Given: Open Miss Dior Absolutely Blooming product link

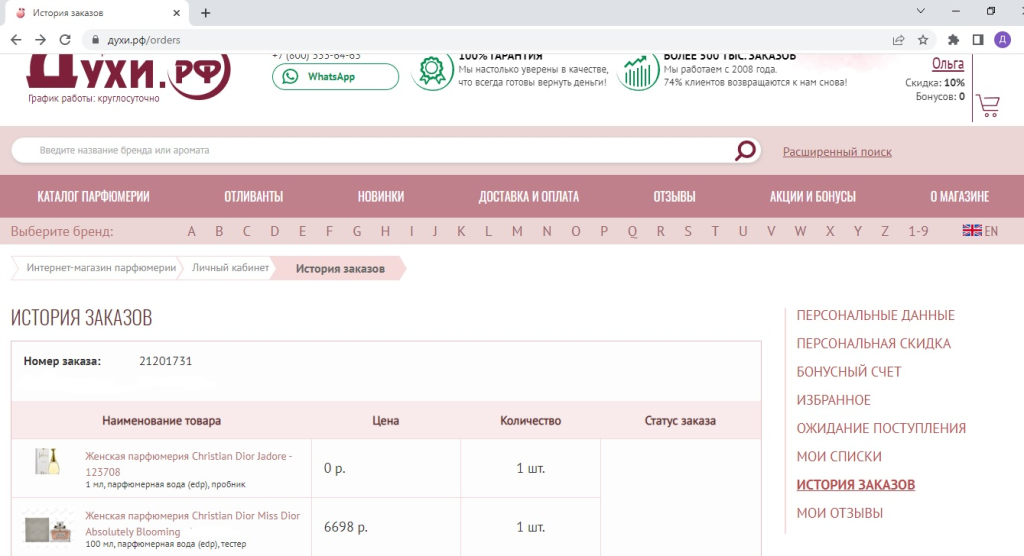Looking at the screenshot, I should pos(193,523).
